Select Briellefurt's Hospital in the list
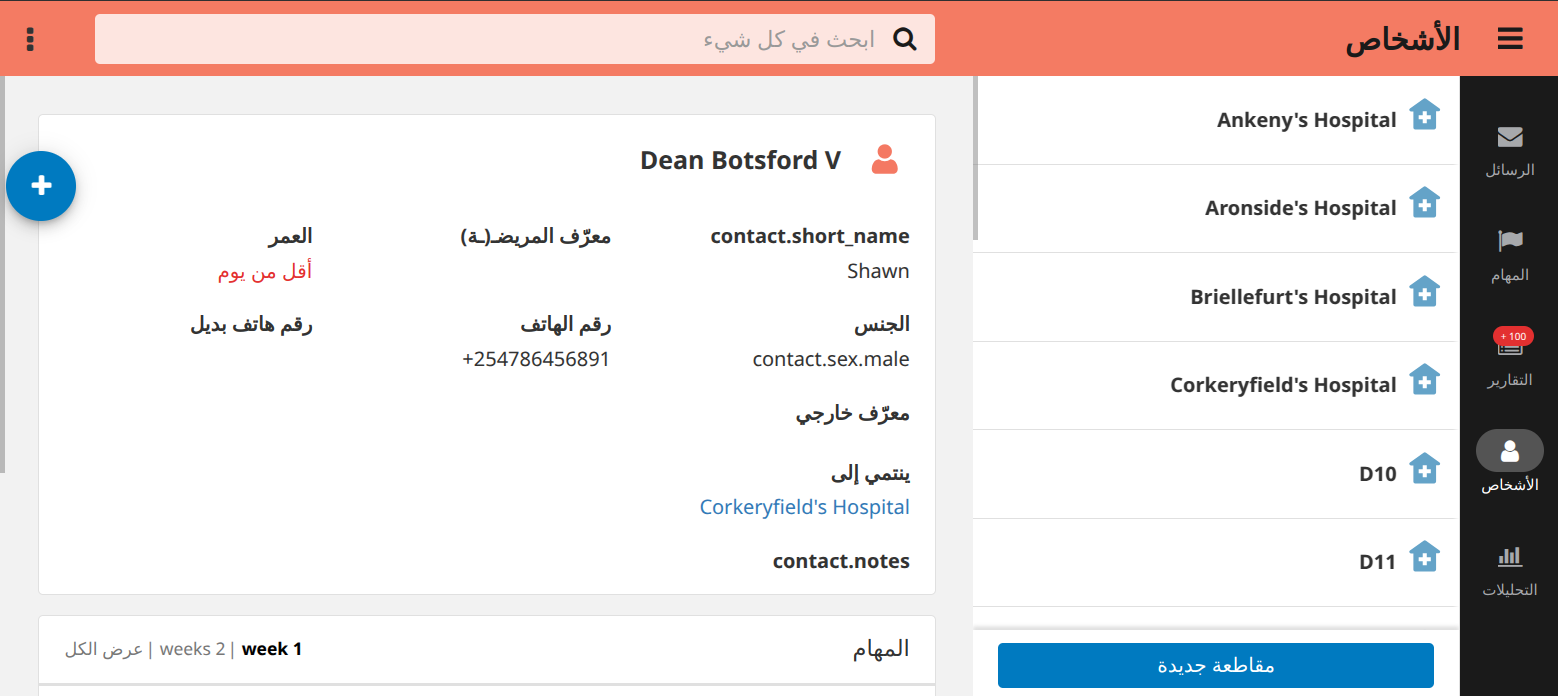 click(x=1215, y=297)
